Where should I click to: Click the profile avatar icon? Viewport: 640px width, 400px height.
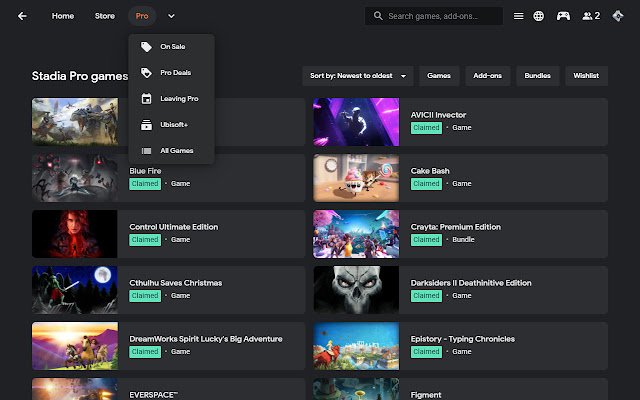click(x=619, y=16)
